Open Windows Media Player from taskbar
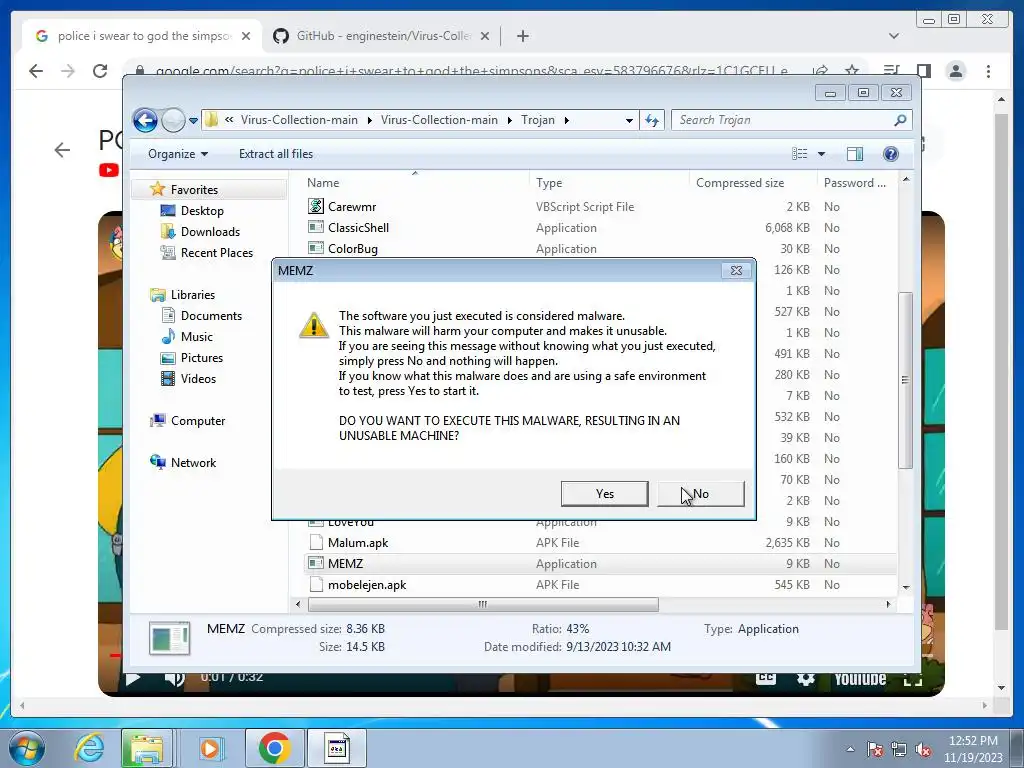1024x768 pixels. [210, 748]
